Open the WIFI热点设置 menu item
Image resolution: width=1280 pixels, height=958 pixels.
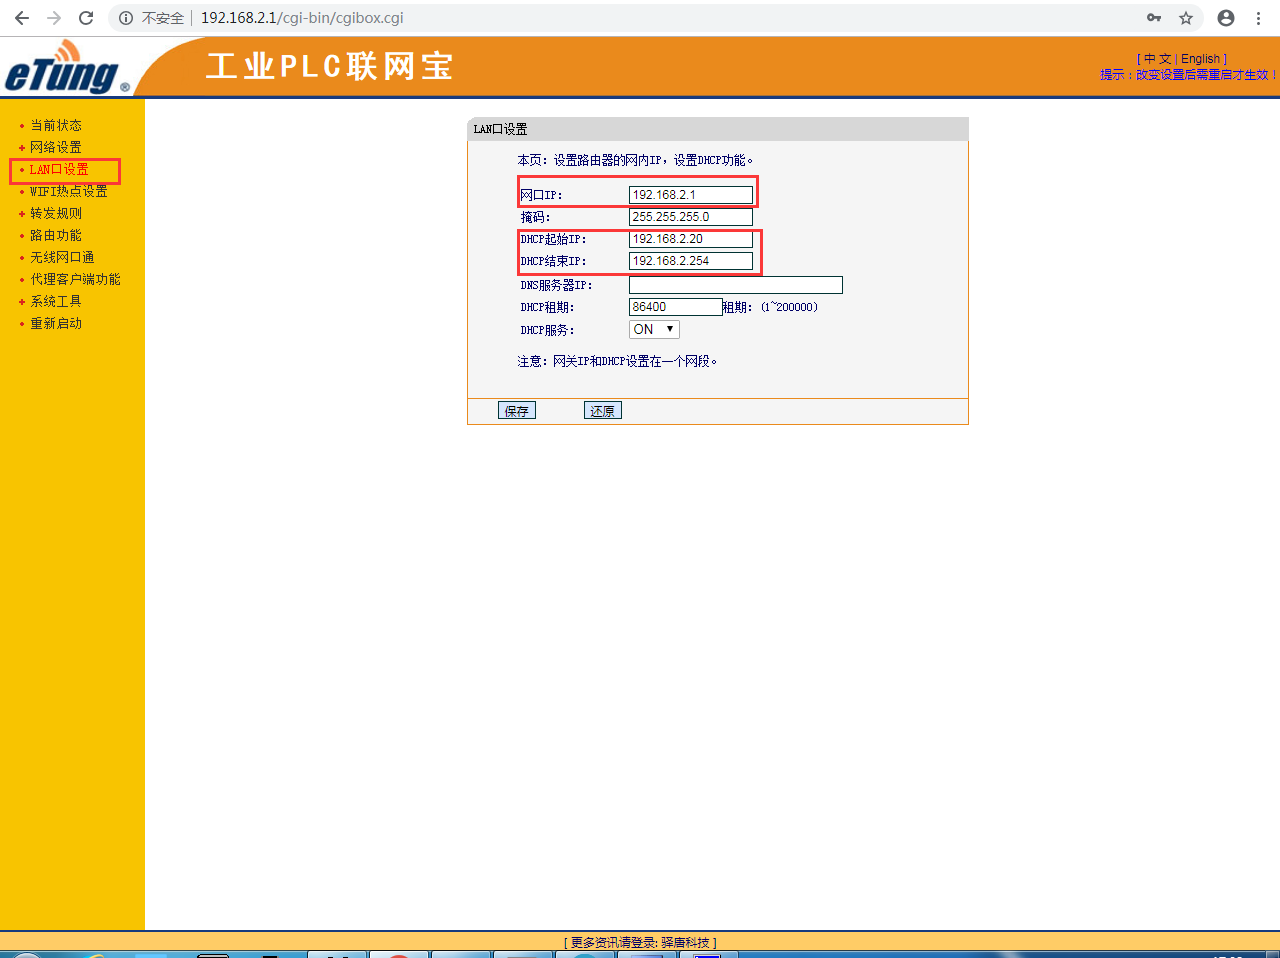point(68,191)
